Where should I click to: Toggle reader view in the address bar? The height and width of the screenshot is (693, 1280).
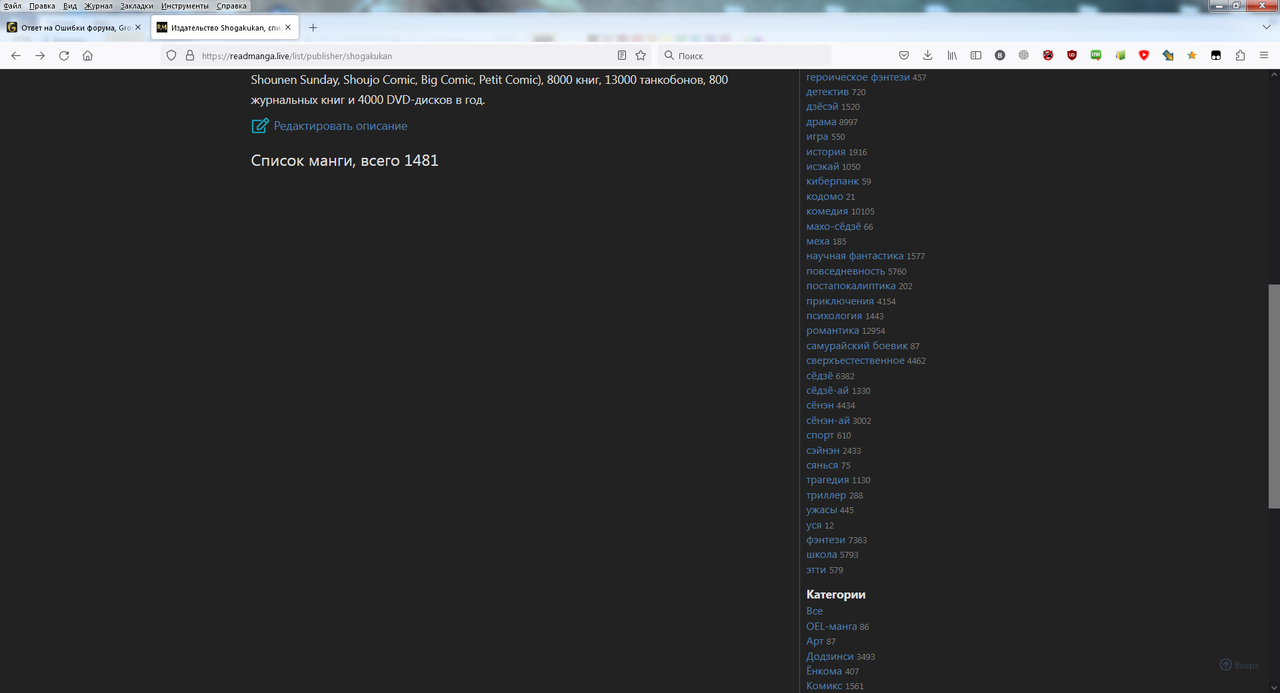pyautogui.click(x=622, y=56)
